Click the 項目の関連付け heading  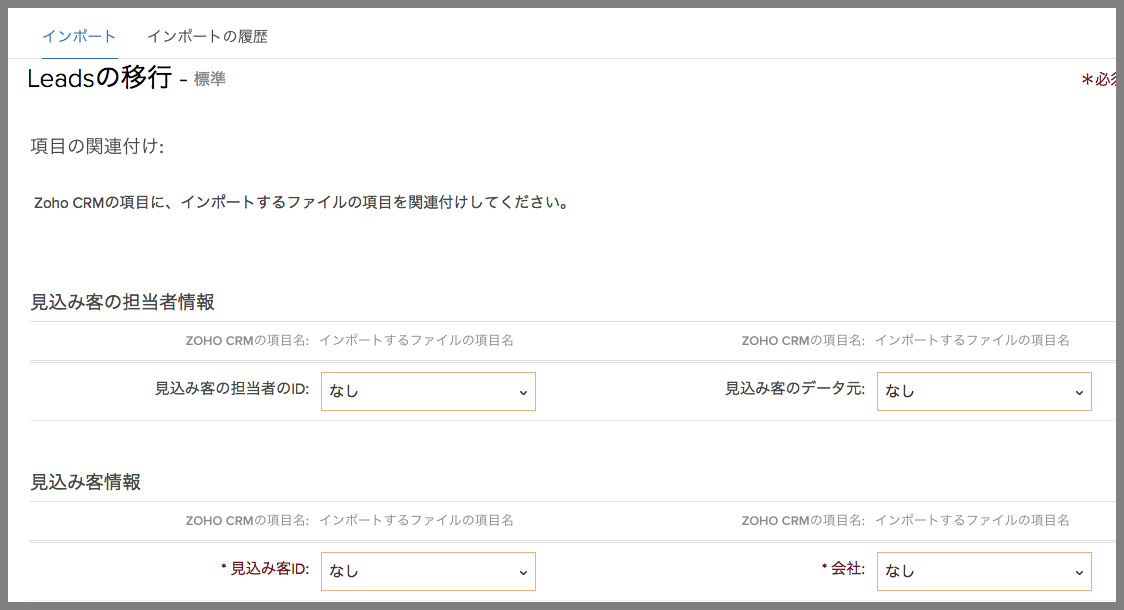tap(97, 147)
